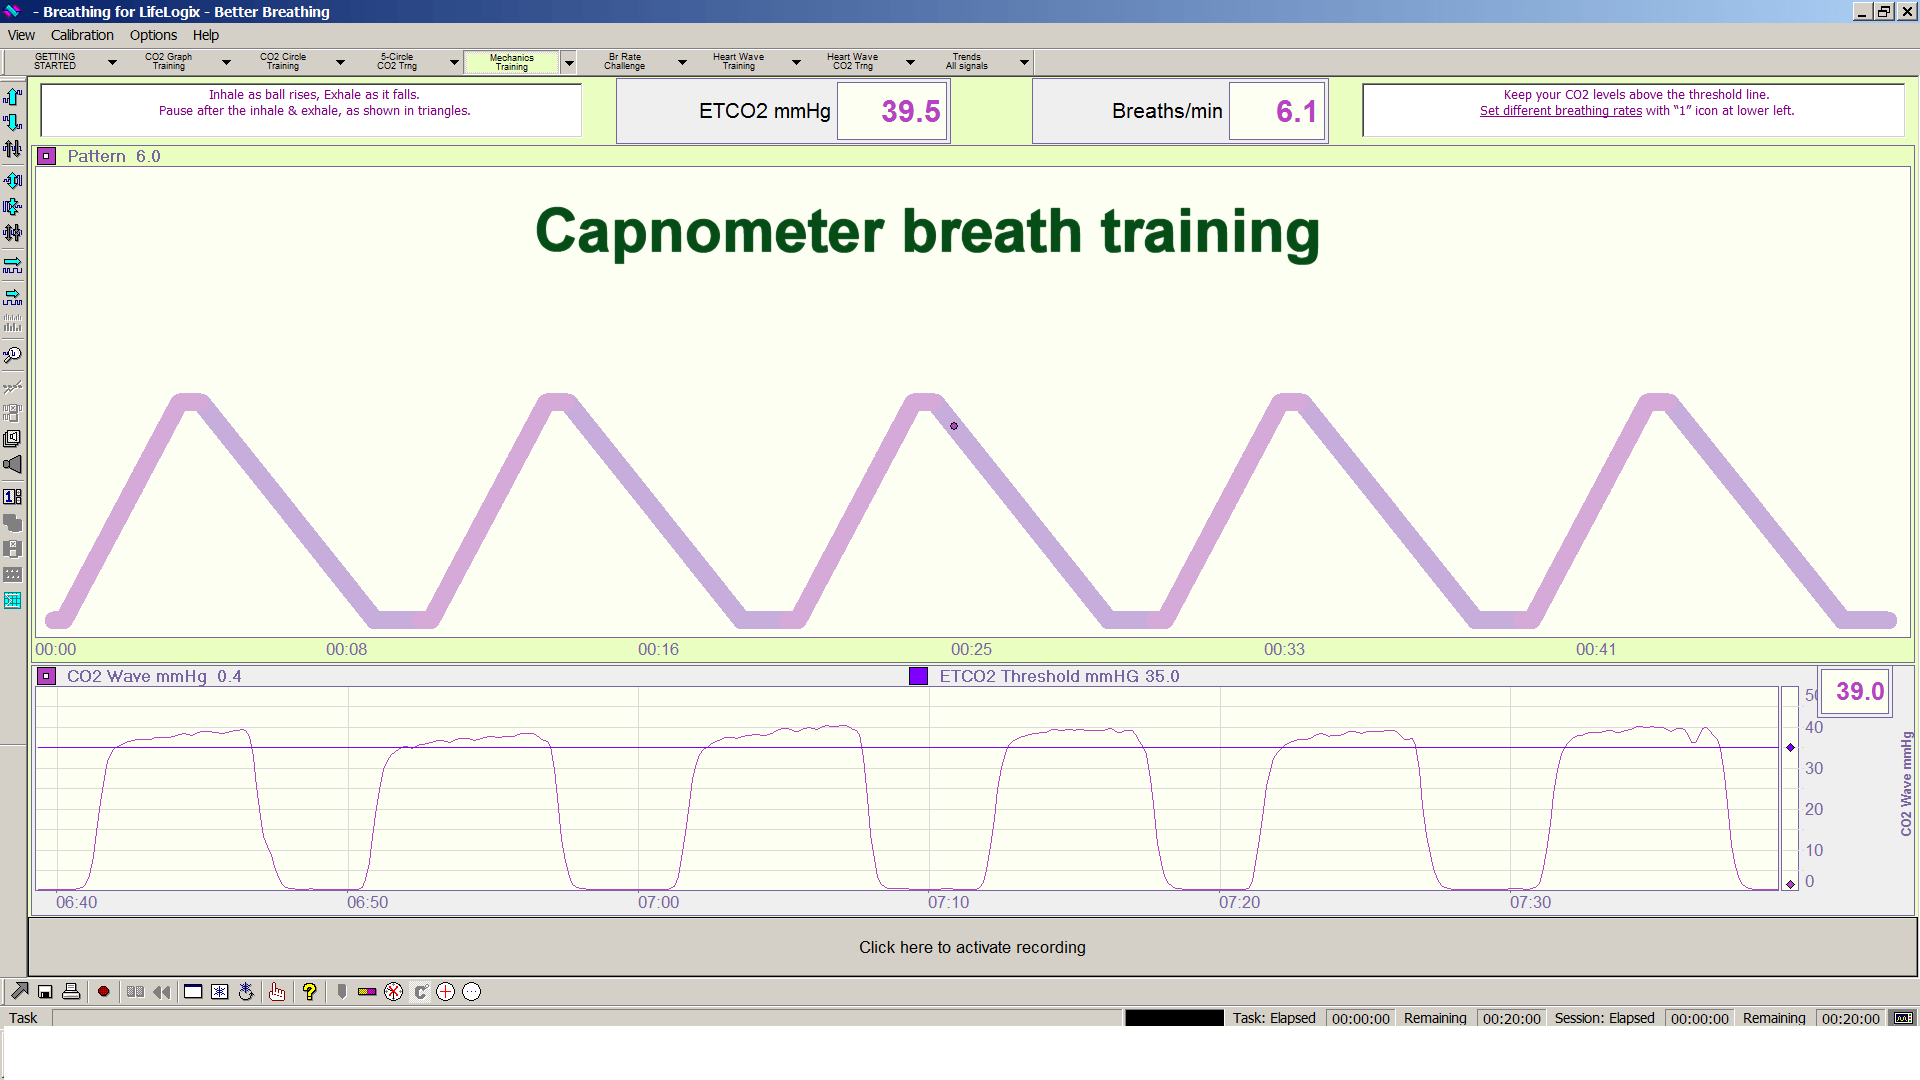This screenshot has height=1080, width=1920.
Task: Toggle the Pattern signal checkbox
Action: [x=47, y=156]
